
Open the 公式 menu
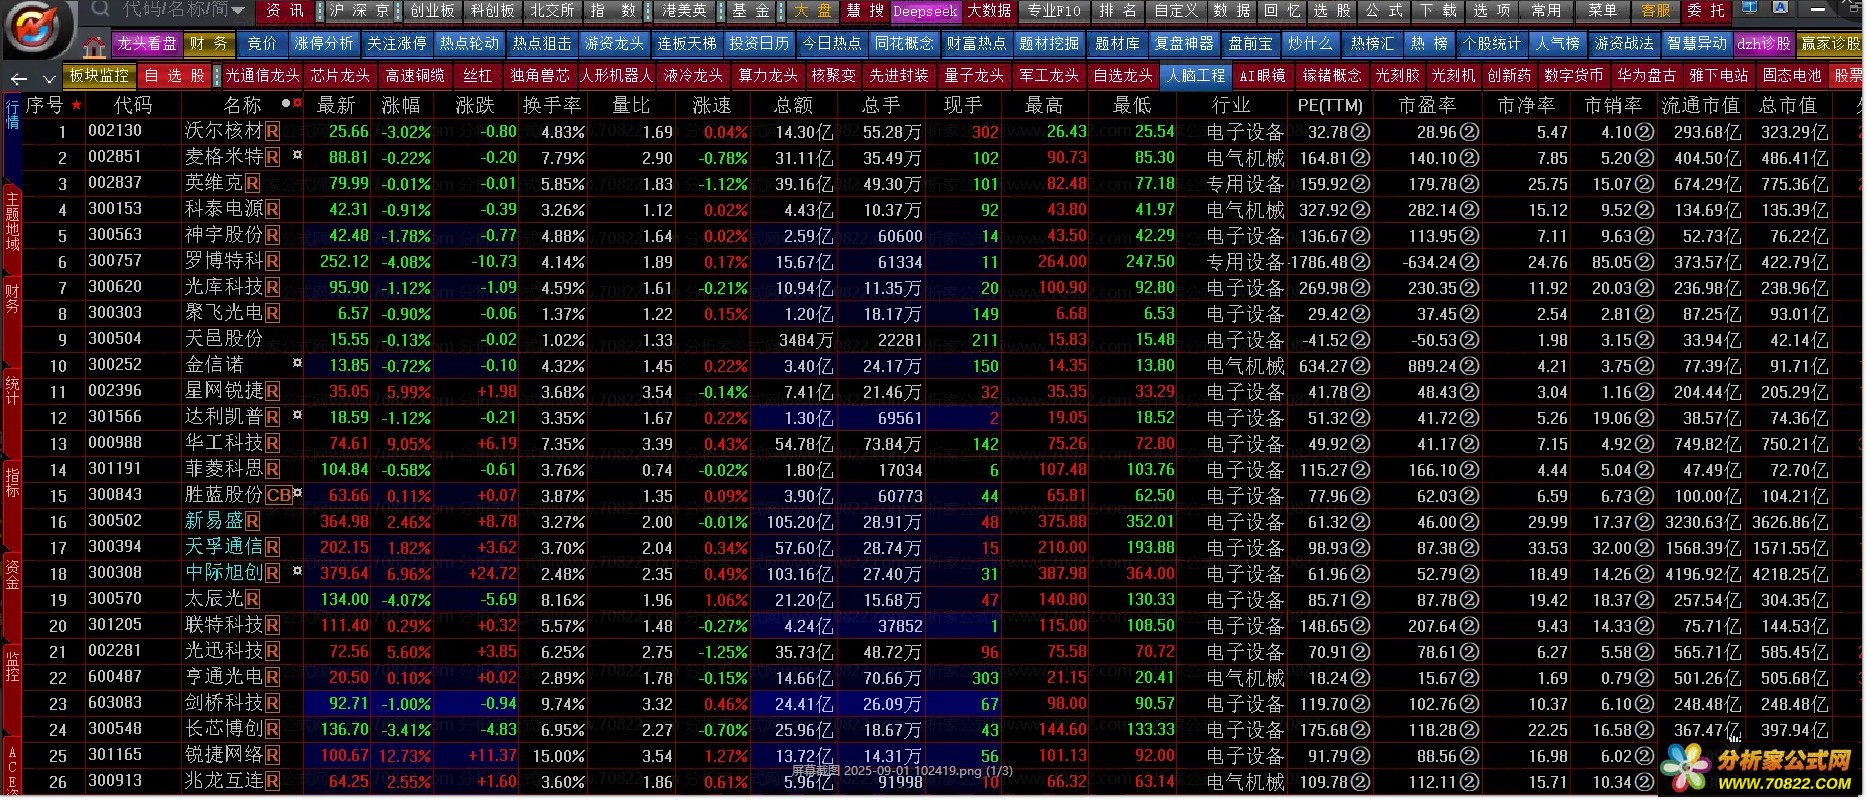[x=1385, y=10]
